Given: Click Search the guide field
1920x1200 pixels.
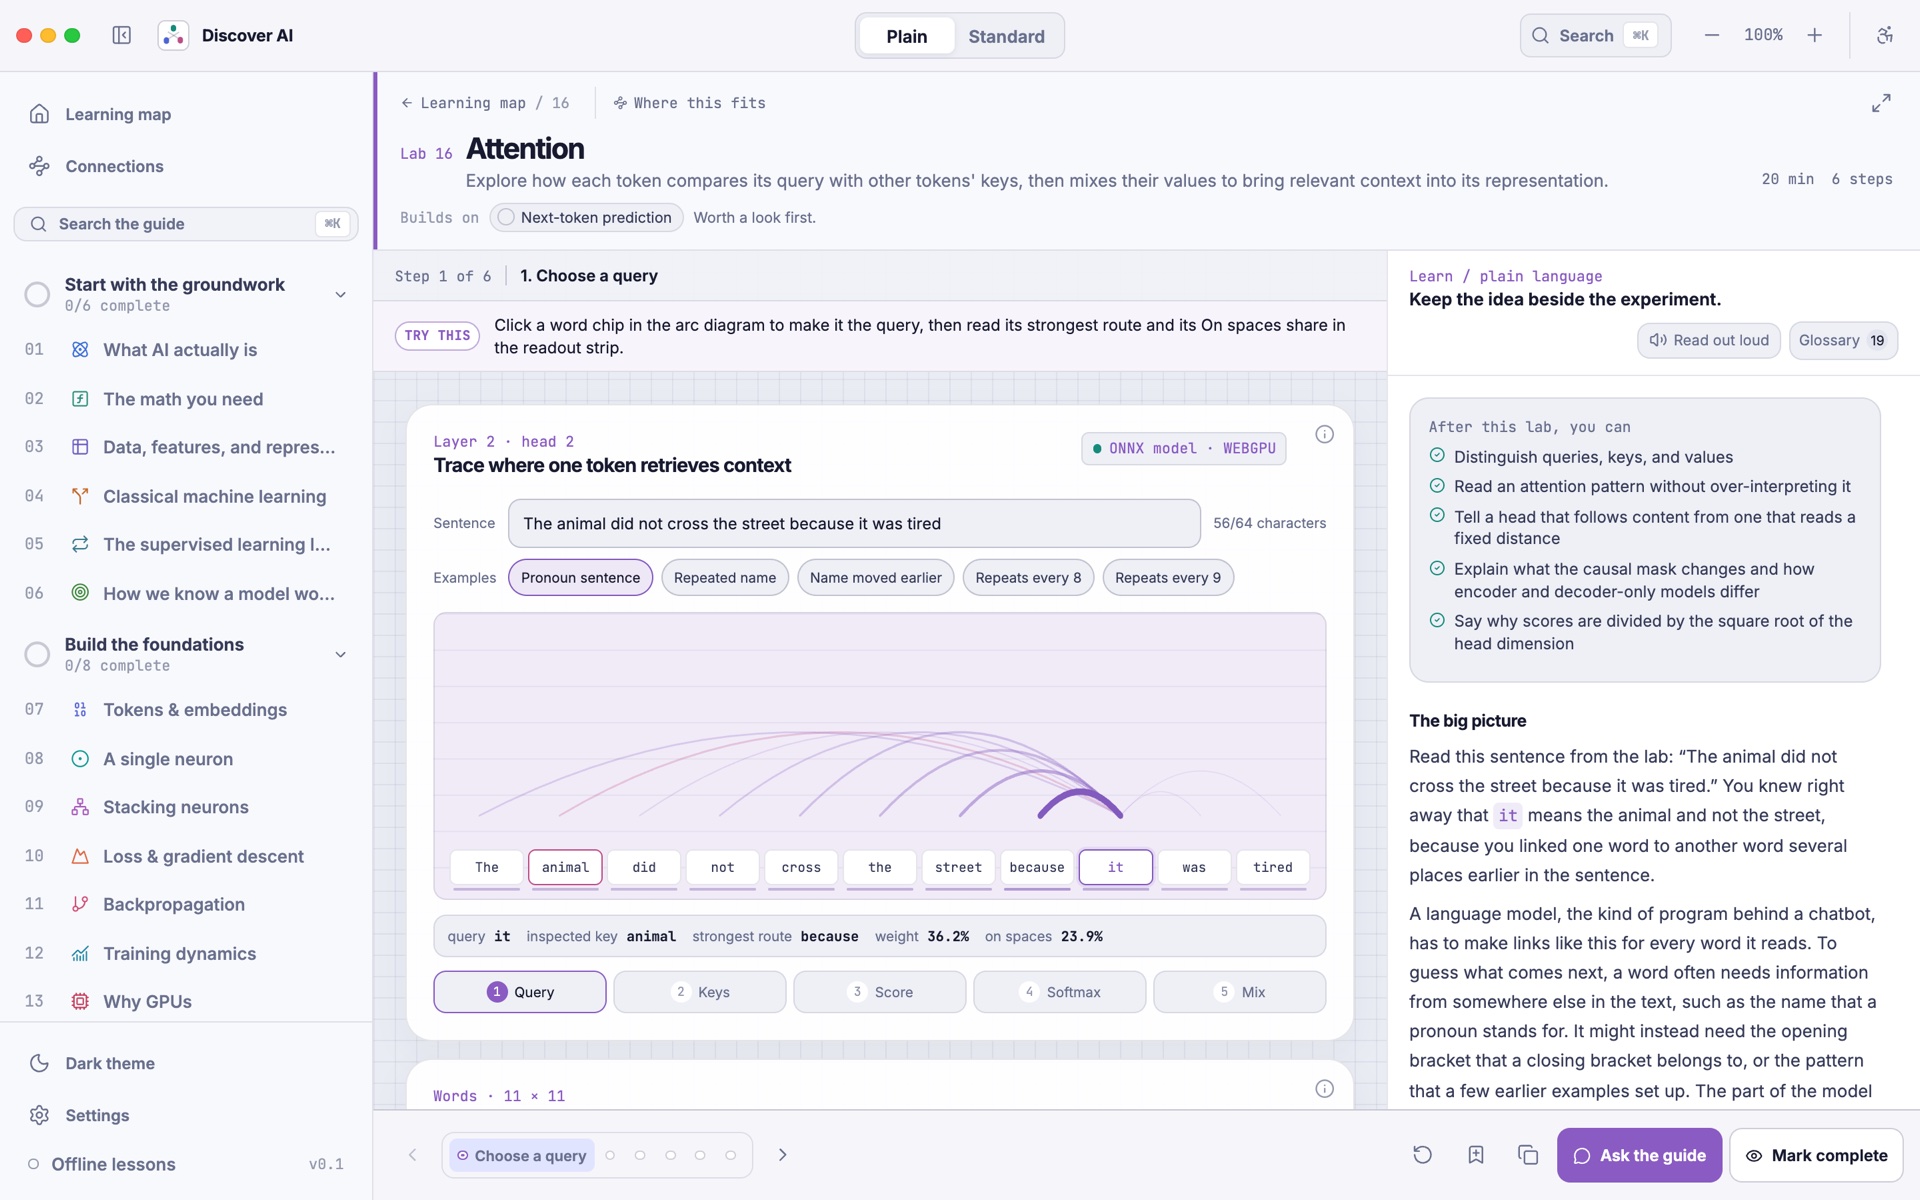Looking at the screenshot, I should point(186,224).
